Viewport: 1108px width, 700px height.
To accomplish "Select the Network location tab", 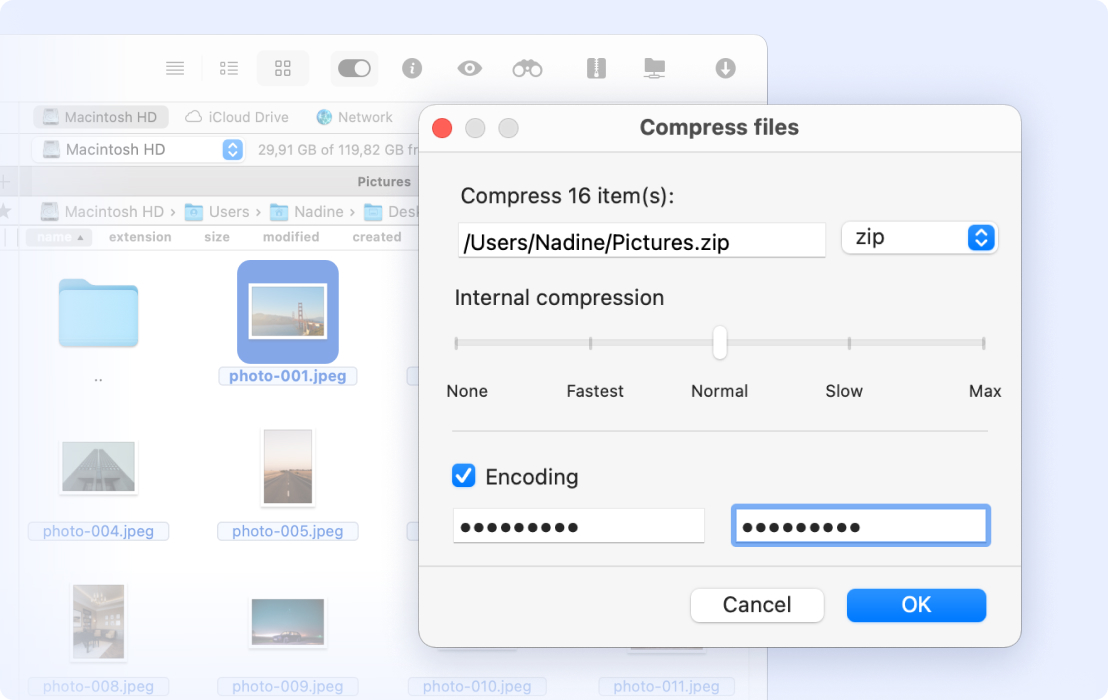I will [x=354, y=117].
